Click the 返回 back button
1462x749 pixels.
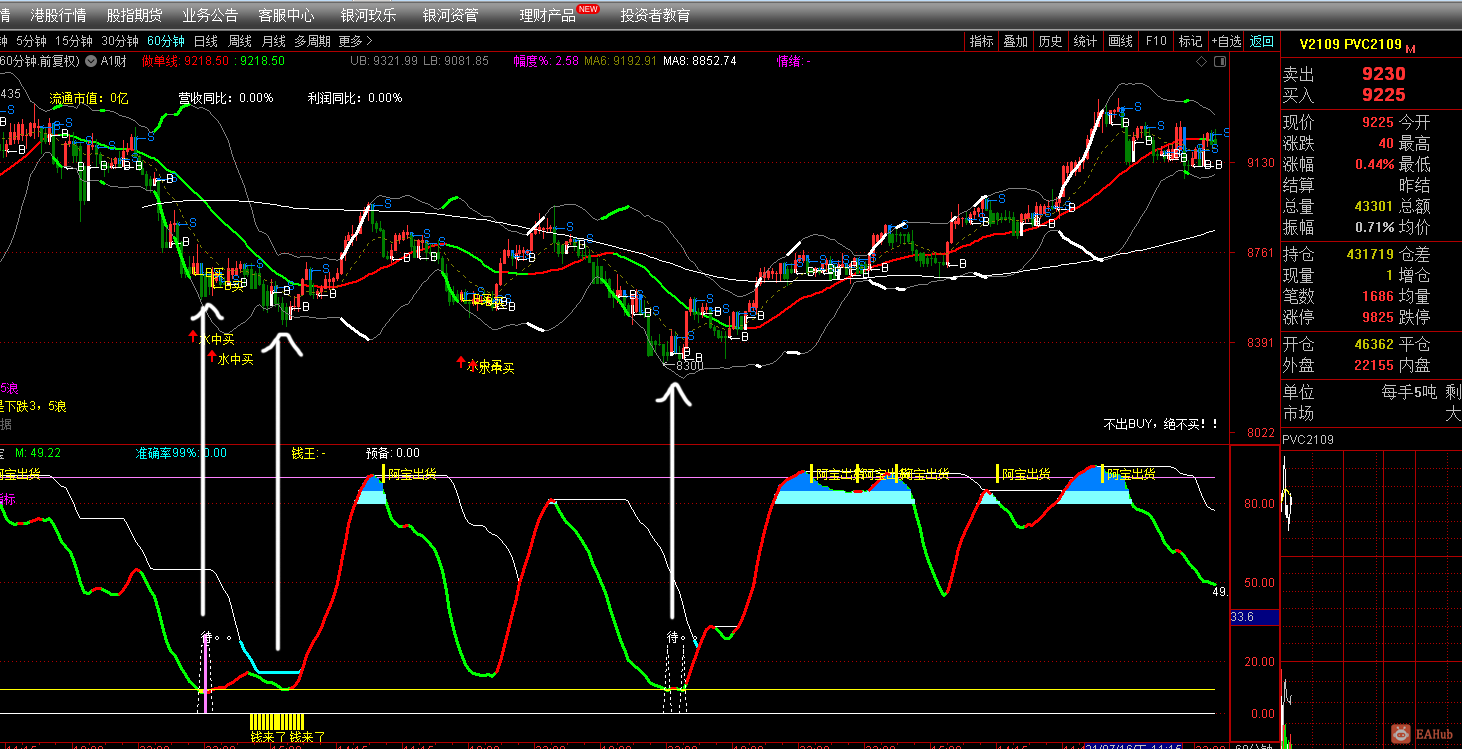tap(1262, 41)
